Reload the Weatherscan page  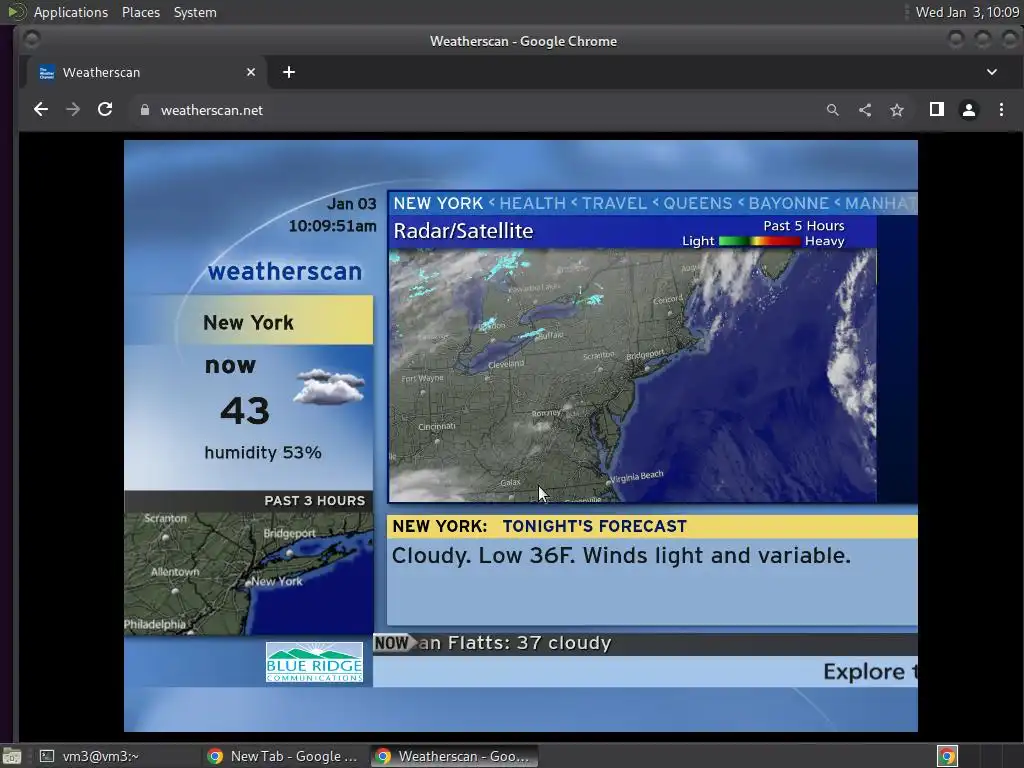[105, 110]
